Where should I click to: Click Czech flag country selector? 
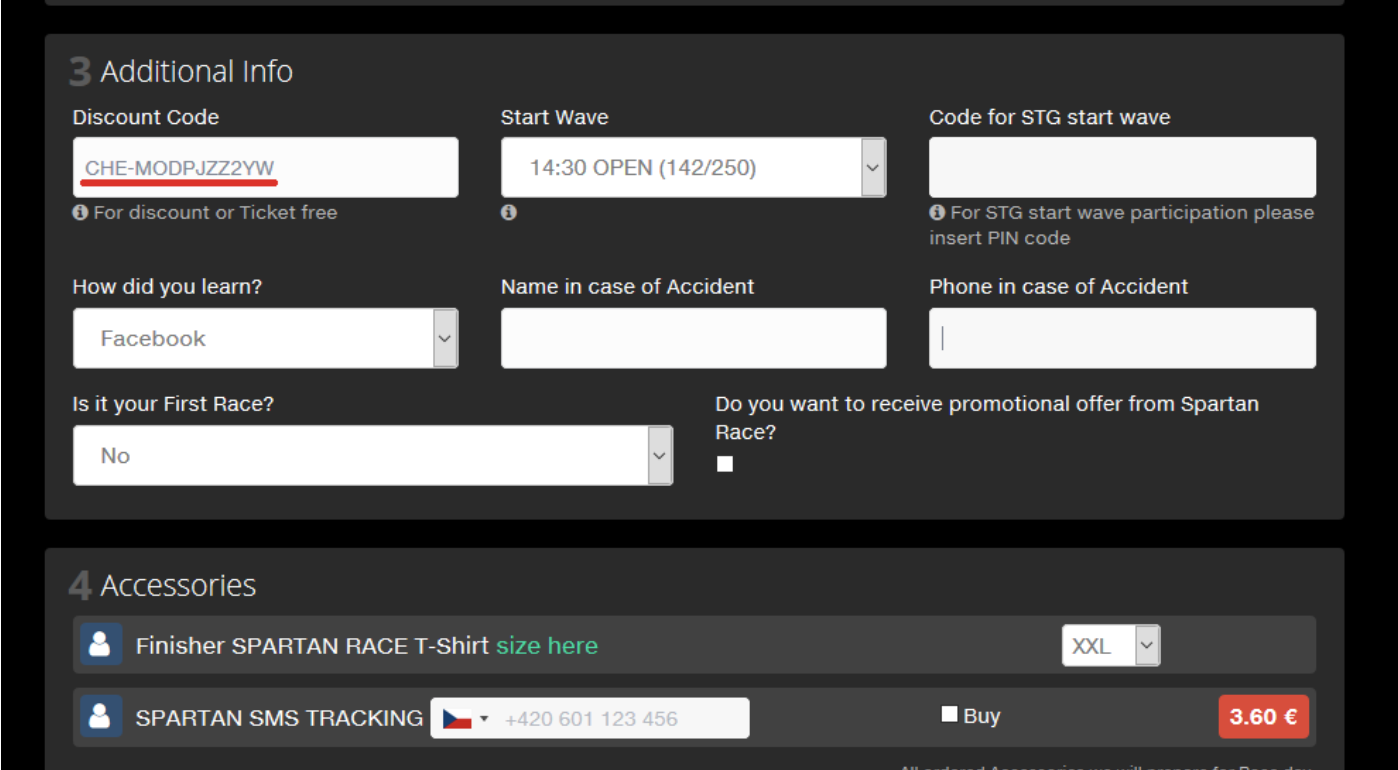[x=465, y=718]
